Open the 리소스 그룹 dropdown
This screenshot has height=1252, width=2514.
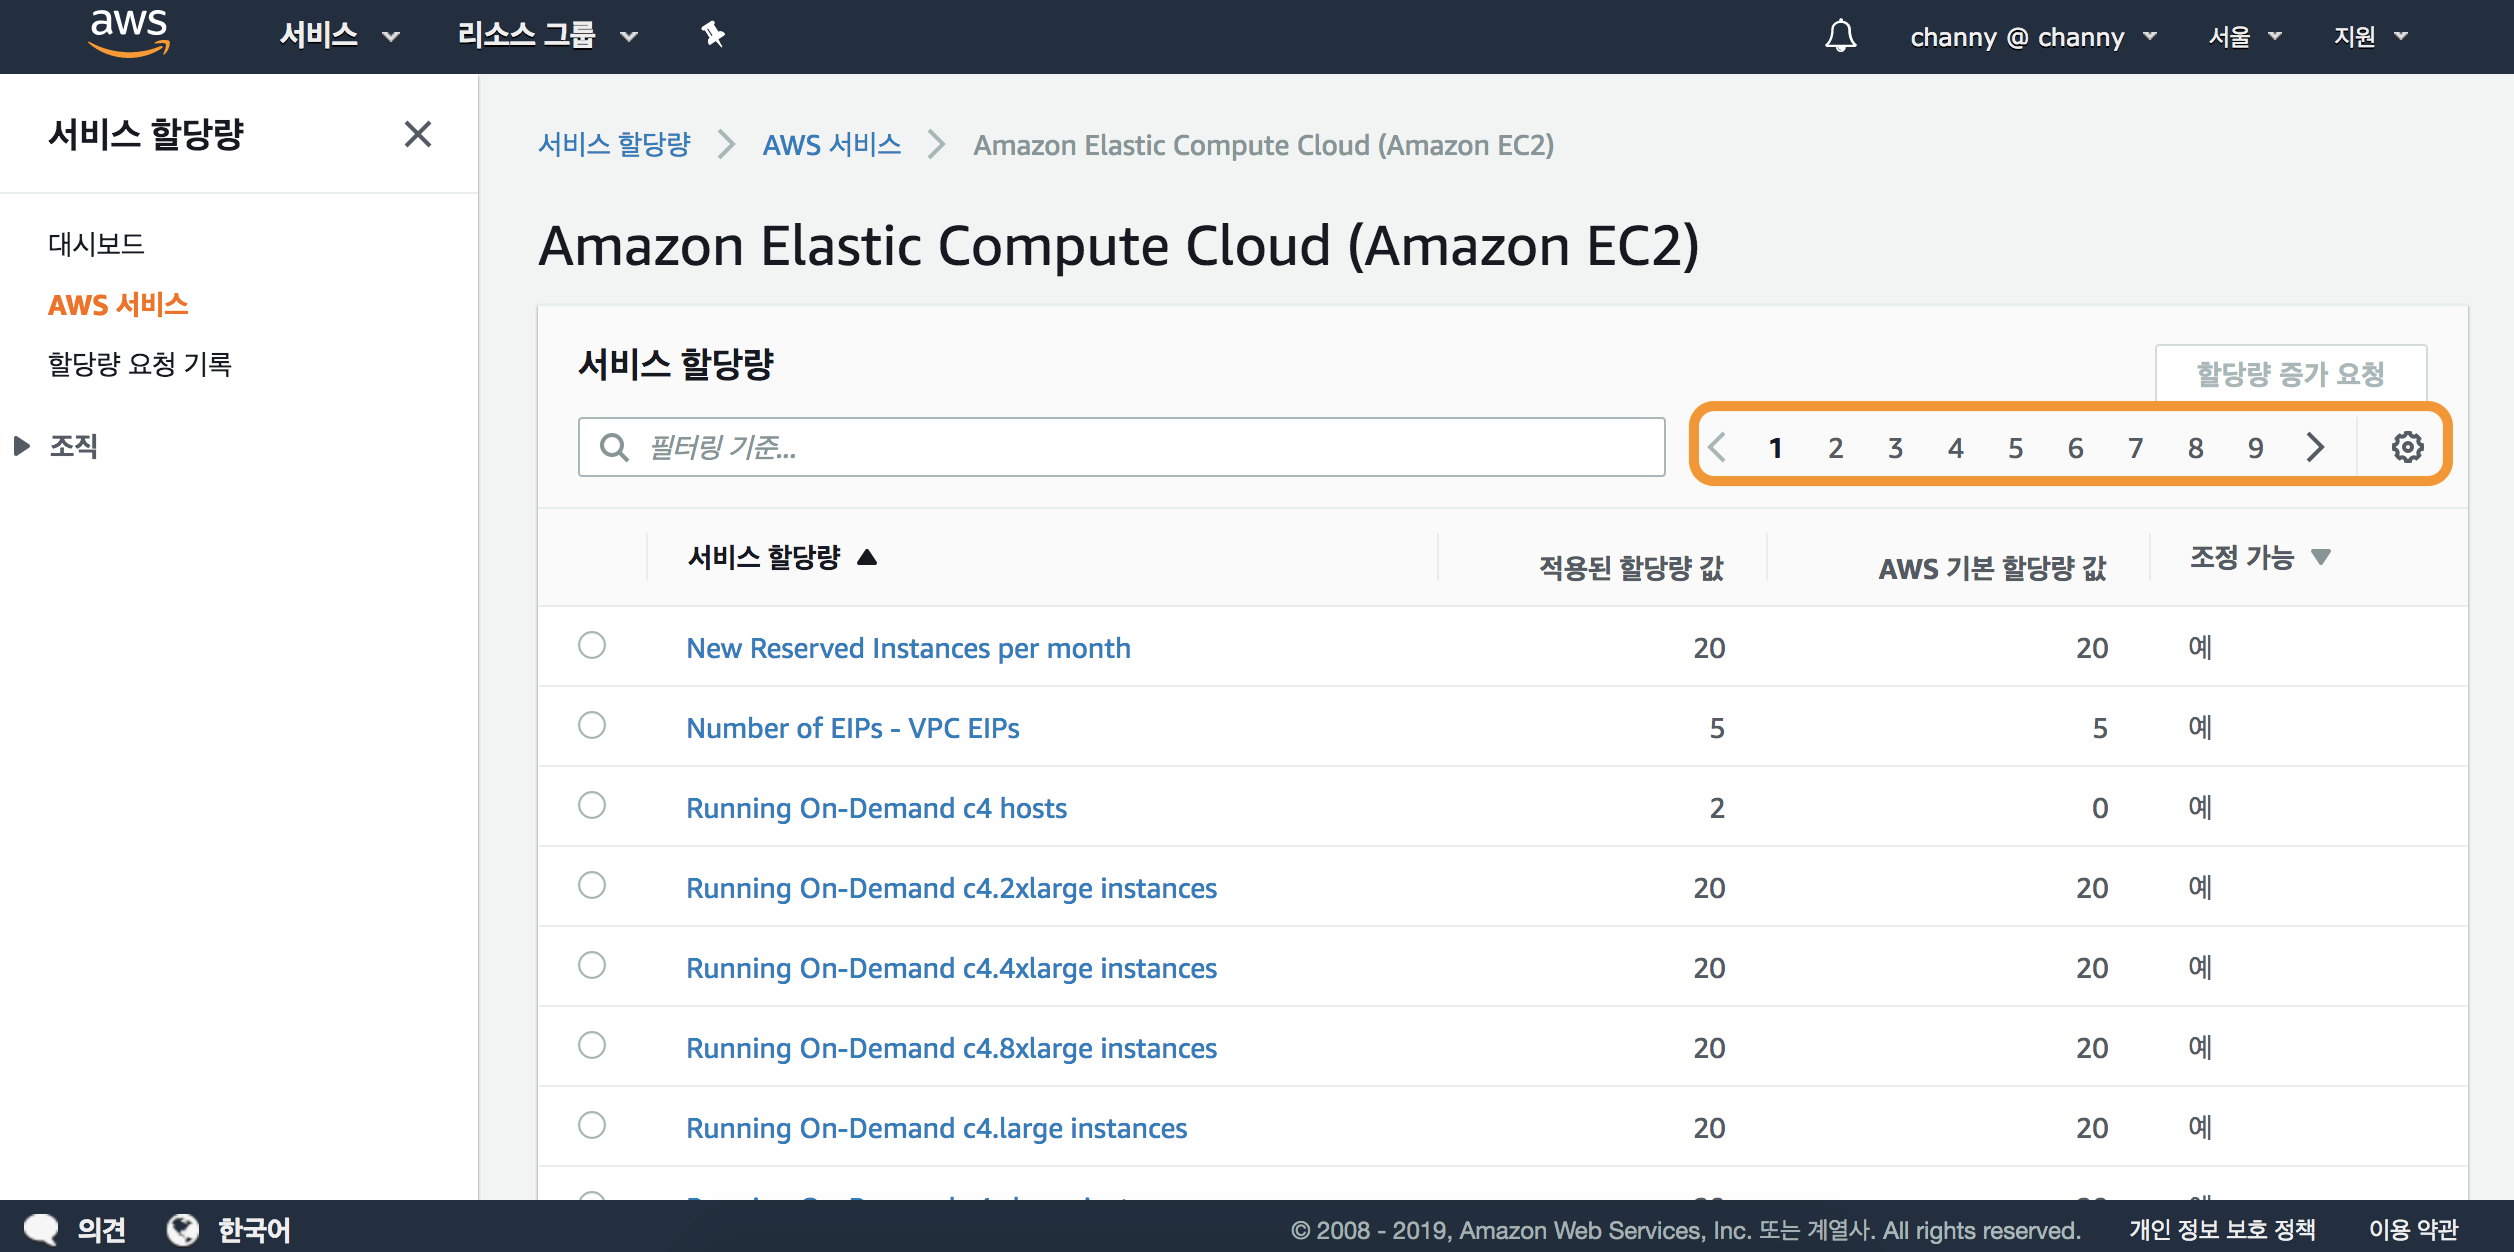tap(548, 36)
